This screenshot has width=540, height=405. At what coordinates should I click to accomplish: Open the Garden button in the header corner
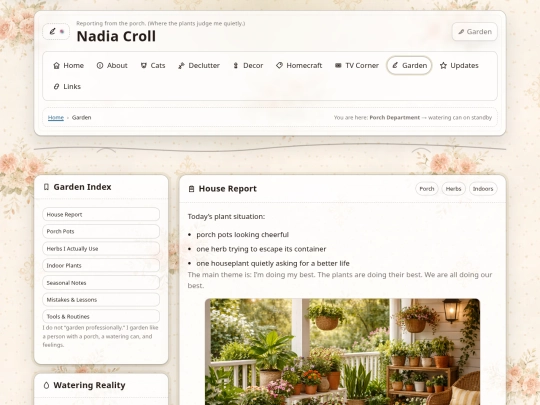[x=475, y=32]
